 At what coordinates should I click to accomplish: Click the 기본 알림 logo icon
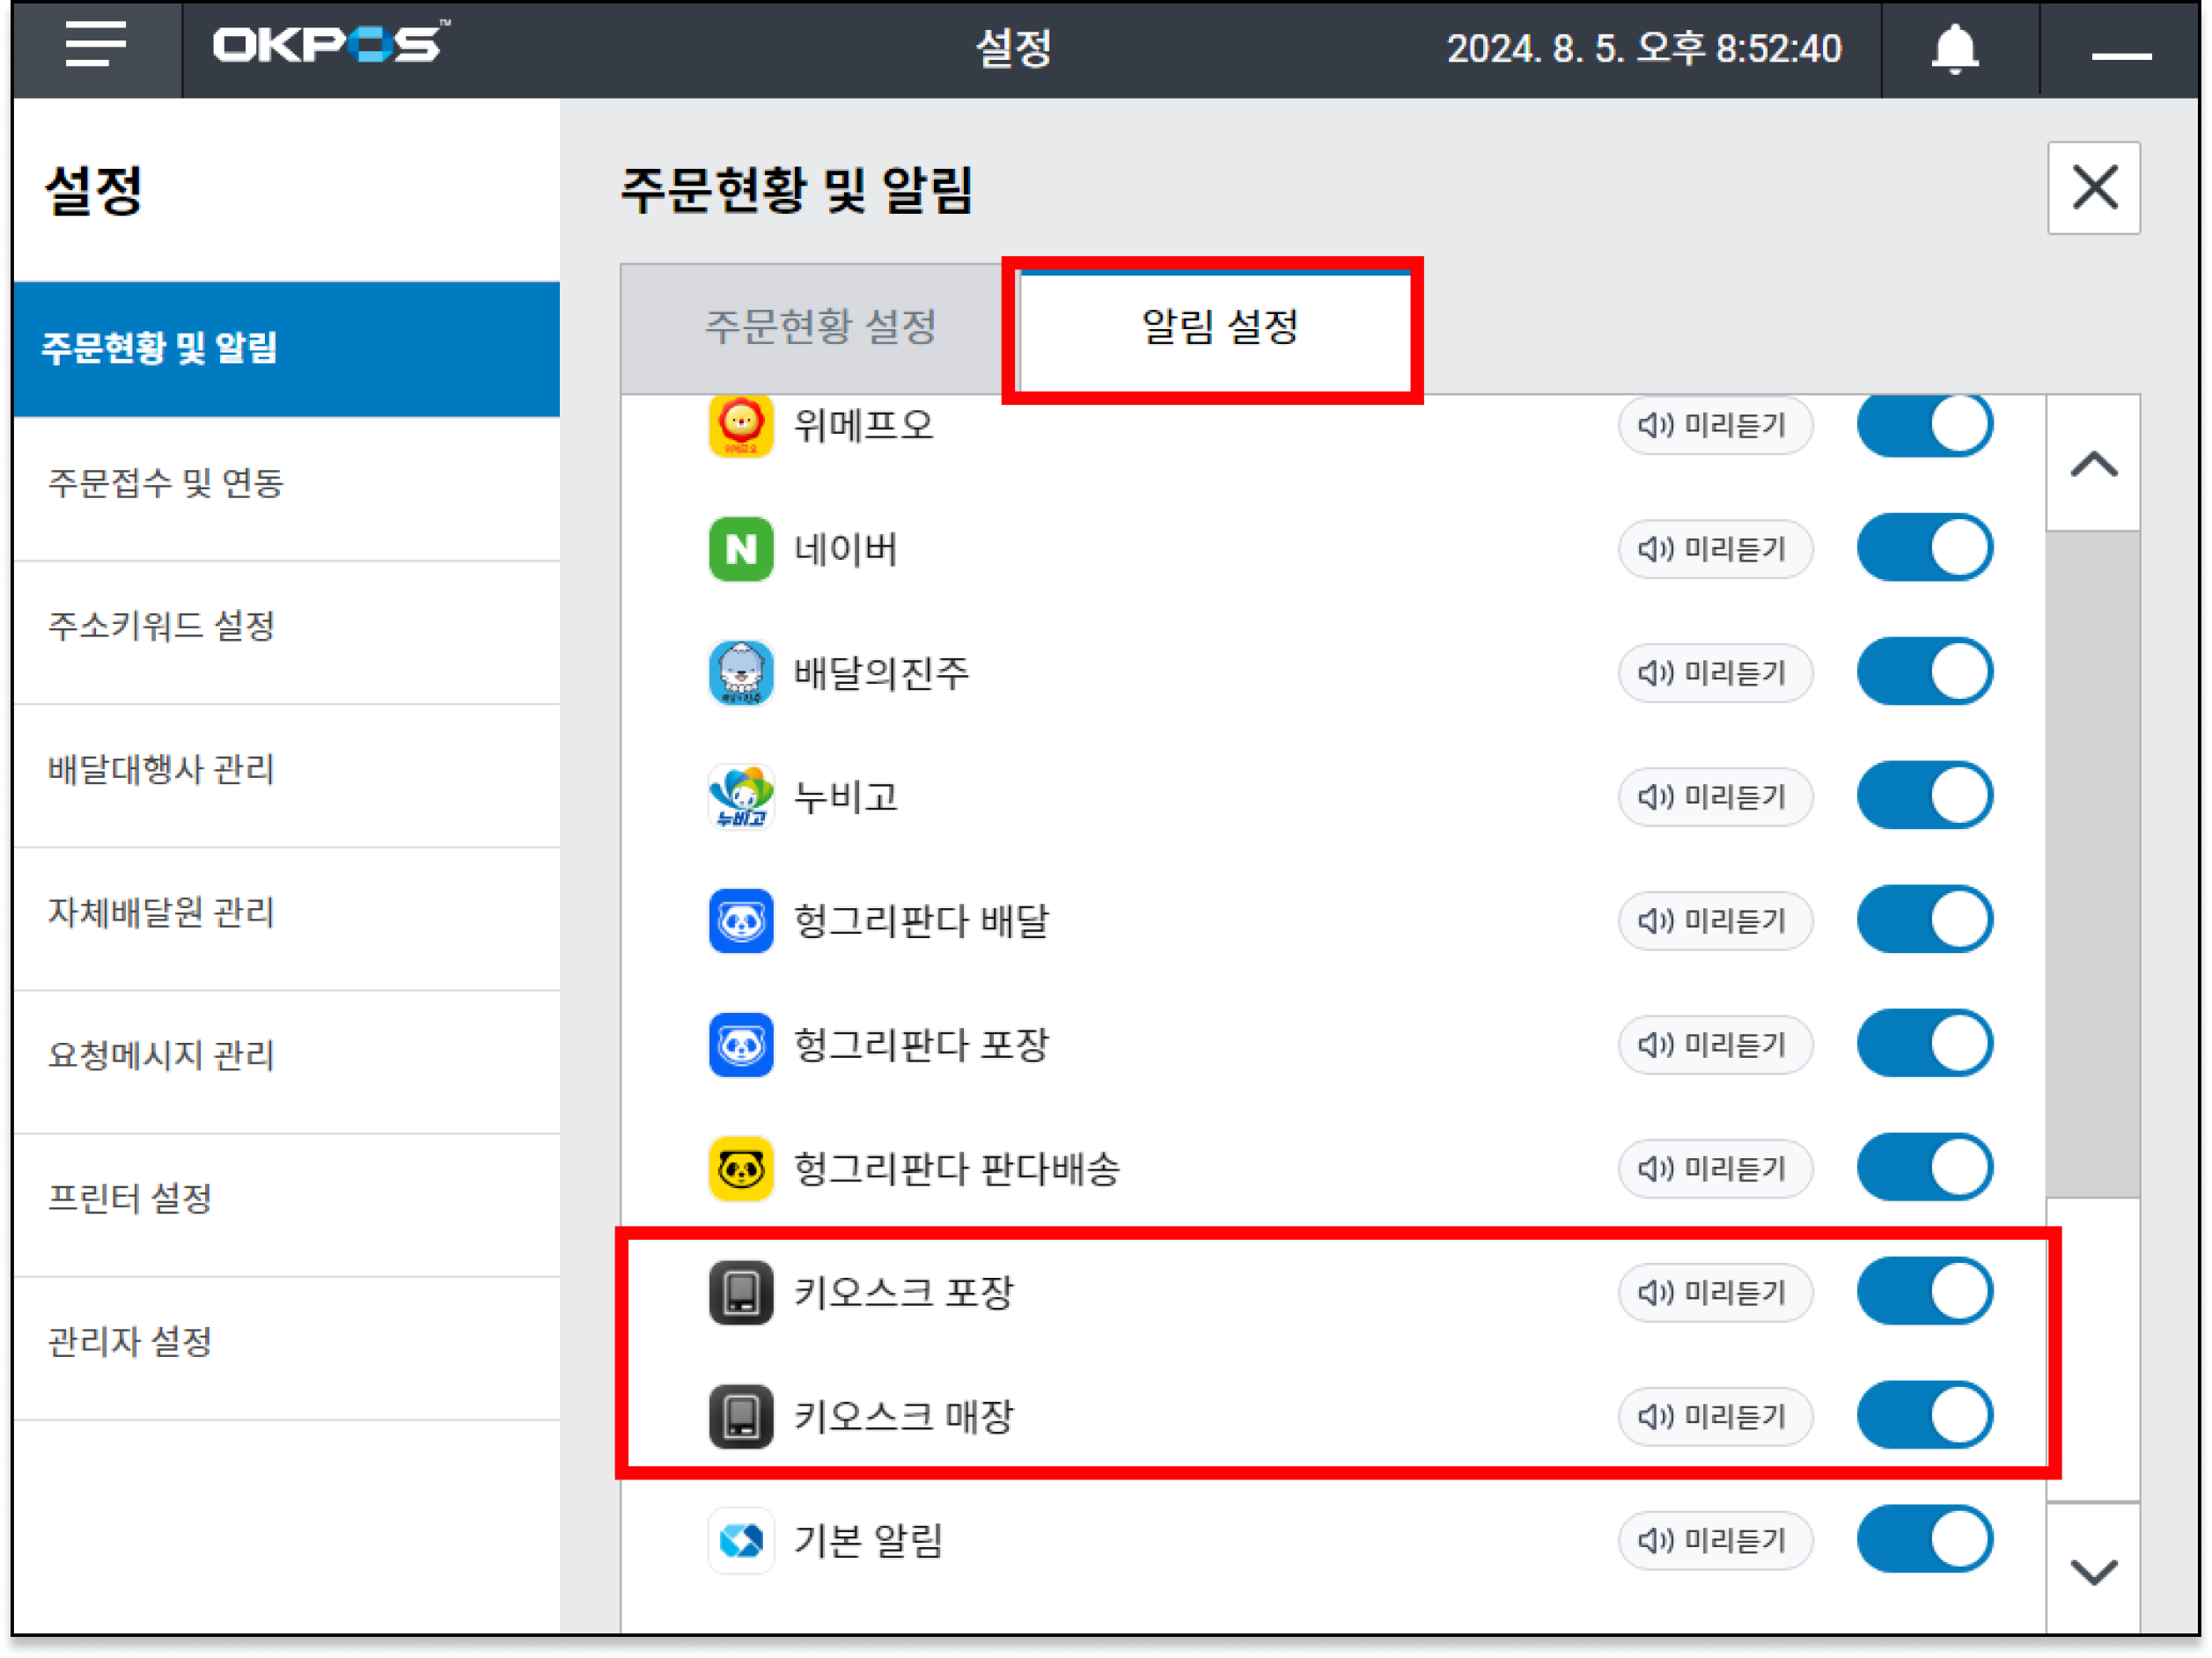(740, 1540)
